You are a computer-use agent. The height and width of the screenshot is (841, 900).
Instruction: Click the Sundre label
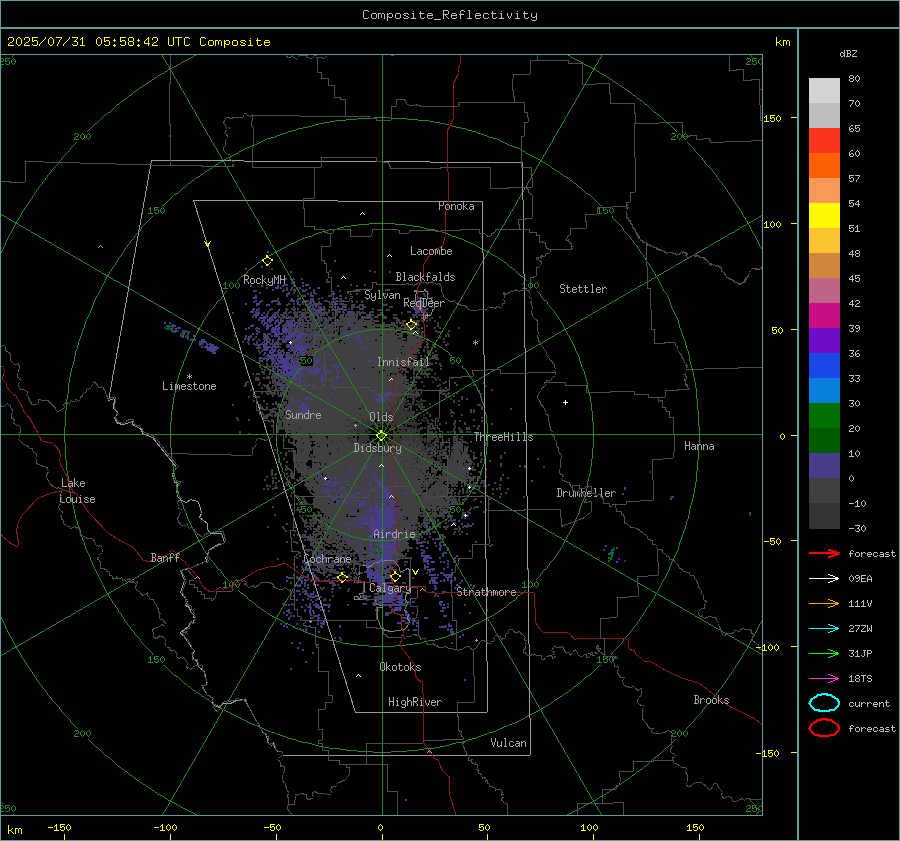(303, 414)
